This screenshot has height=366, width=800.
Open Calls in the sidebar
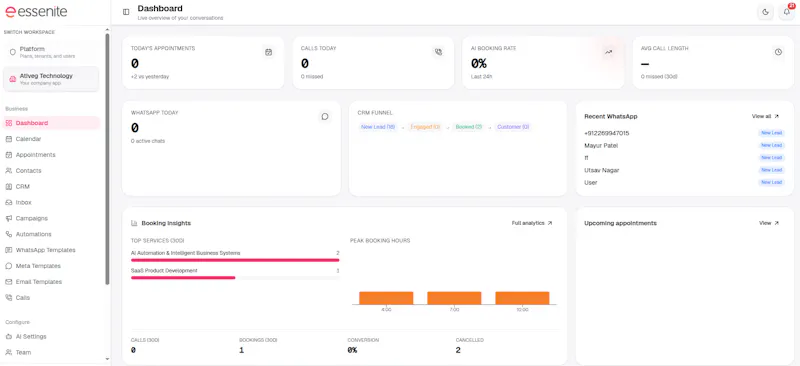tap(51, 298)
